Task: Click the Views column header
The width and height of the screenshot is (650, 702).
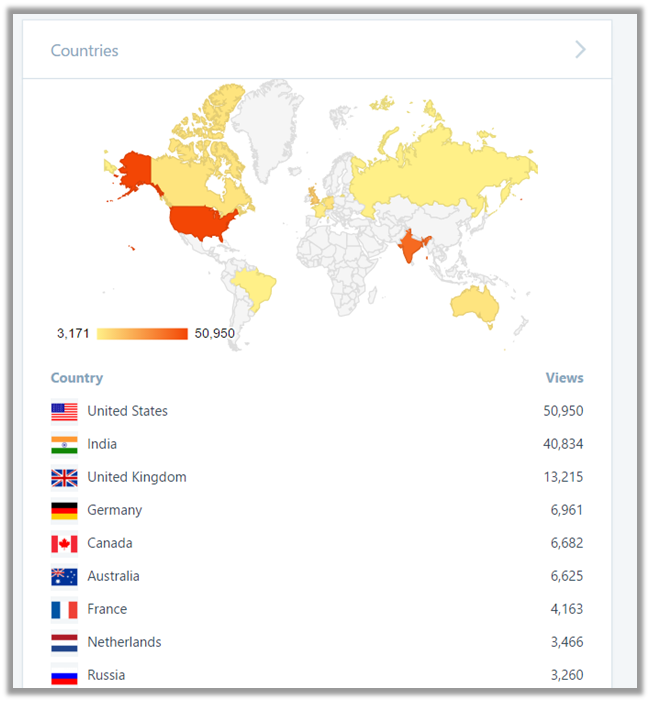Action: (564, 378)
